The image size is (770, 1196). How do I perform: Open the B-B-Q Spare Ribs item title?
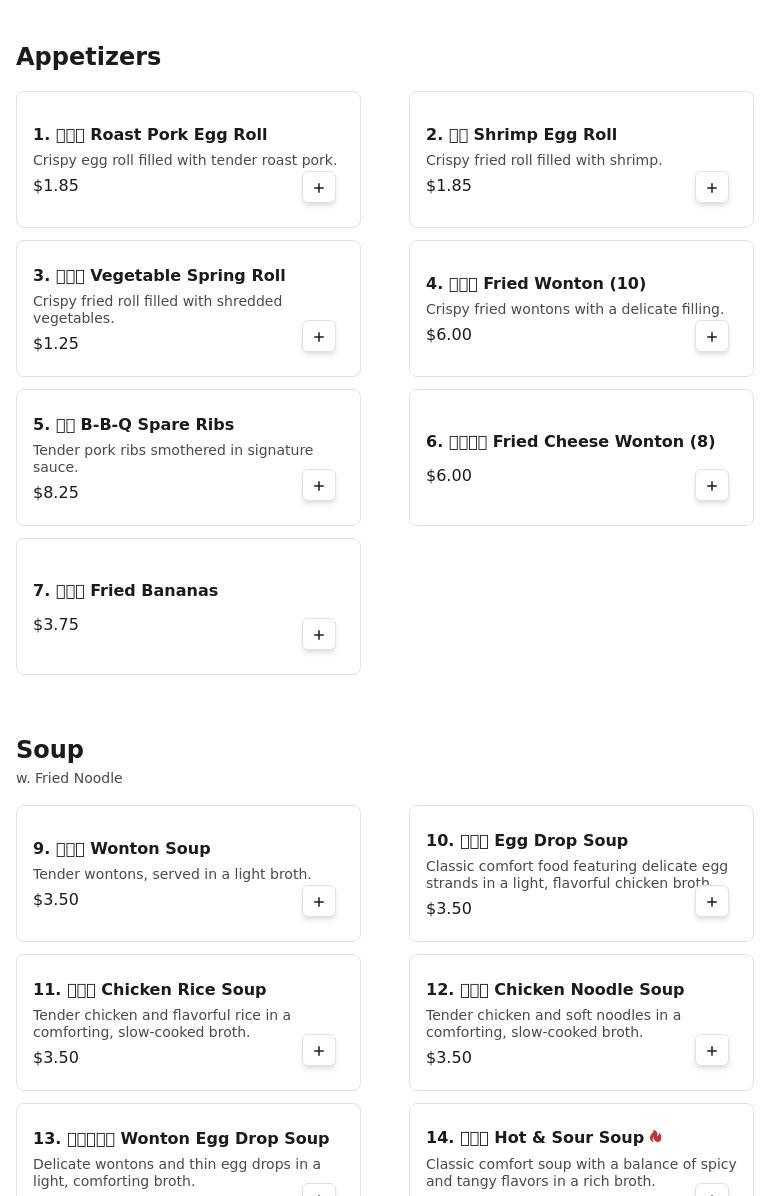134,425
